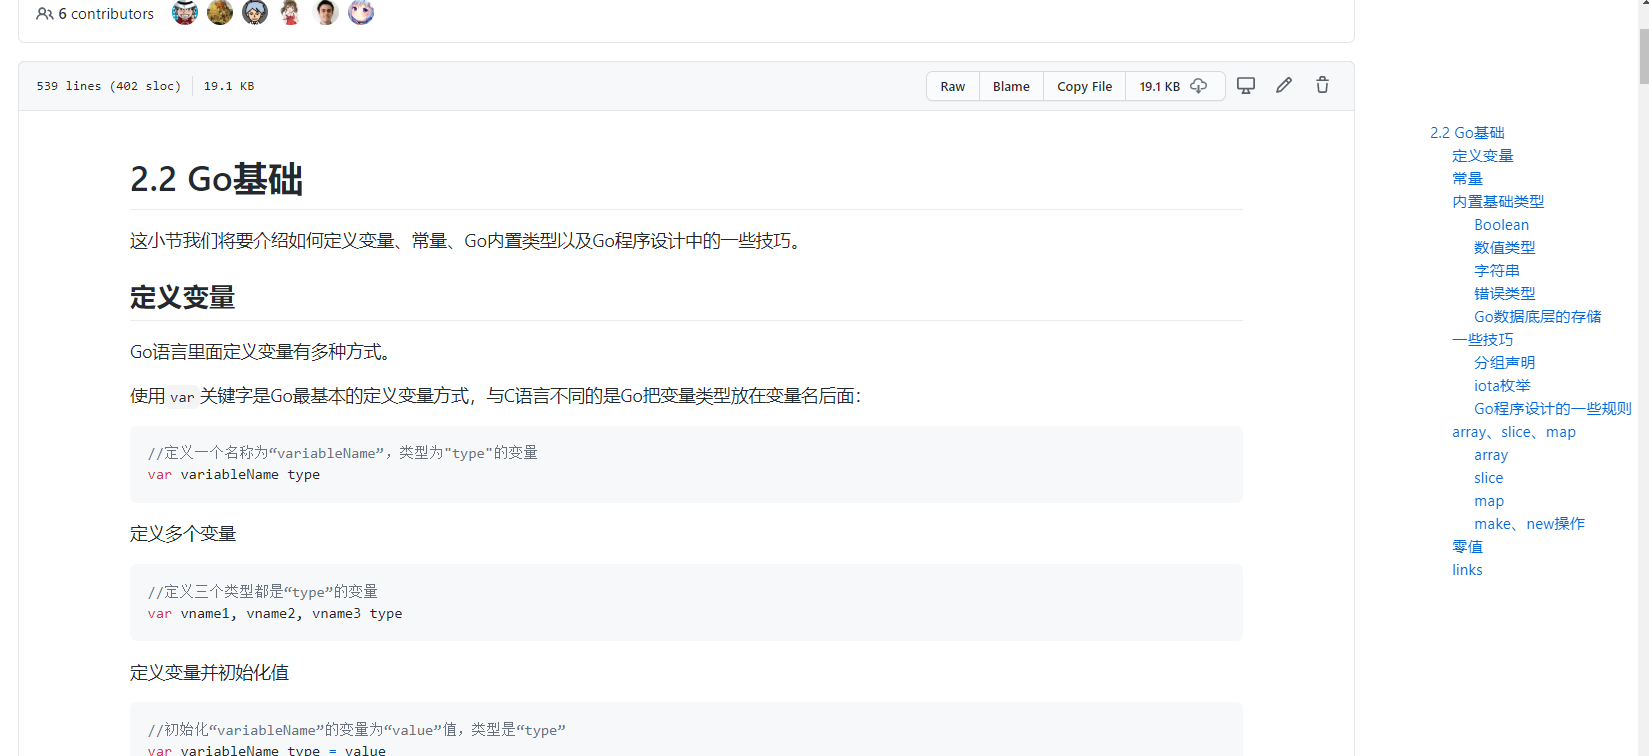Click the trash delete file icon
The height and width of the screenshot is (756, 1649).
tap(1322, 86)
